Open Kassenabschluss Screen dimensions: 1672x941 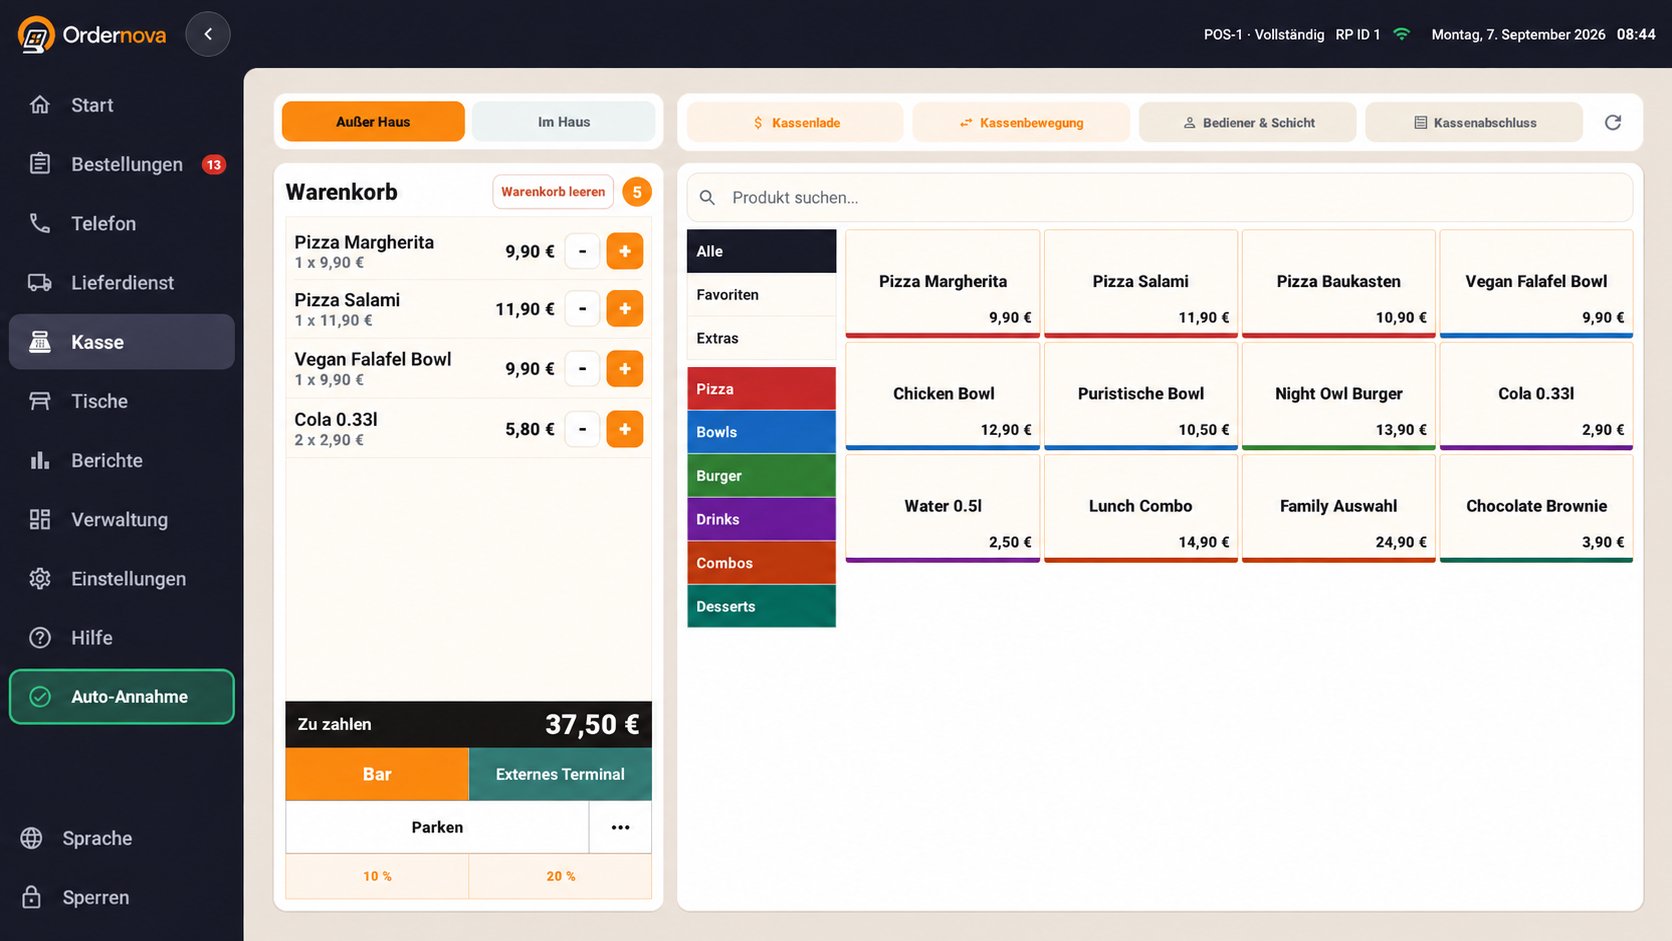coord(1474,122)
